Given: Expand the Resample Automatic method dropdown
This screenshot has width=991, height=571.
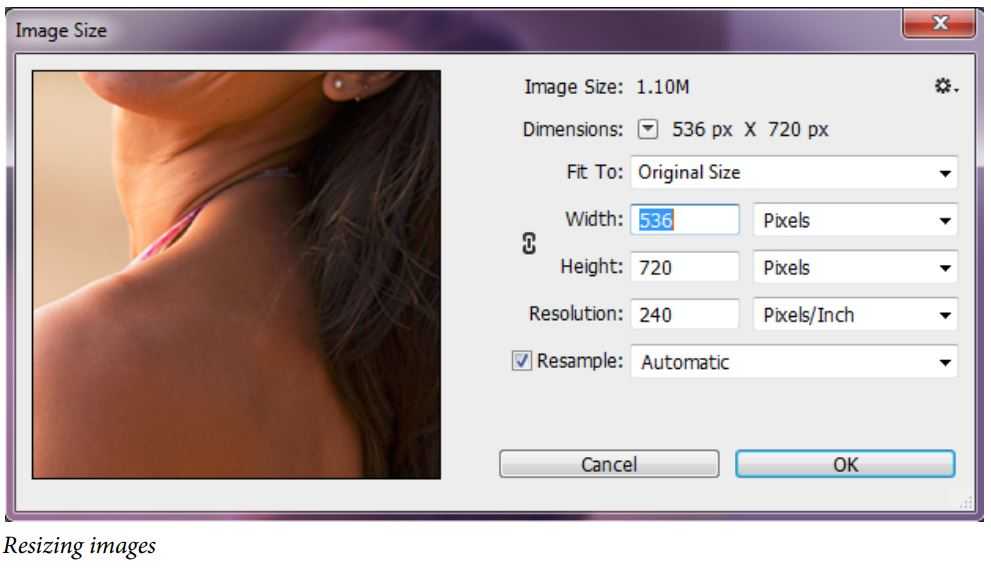Looking at the screenshot, I should click(x=794, y=362).
